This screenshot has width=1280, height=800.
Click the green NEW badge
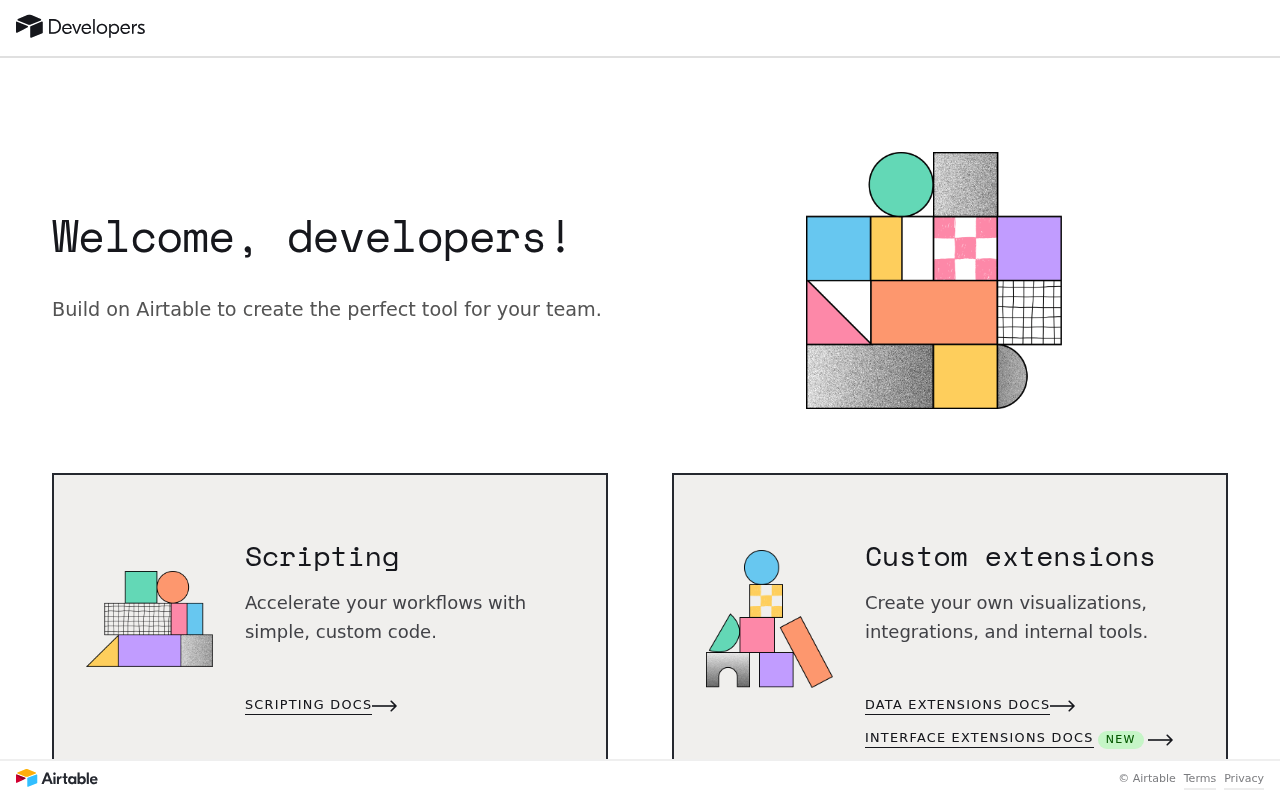(1120, 740)
